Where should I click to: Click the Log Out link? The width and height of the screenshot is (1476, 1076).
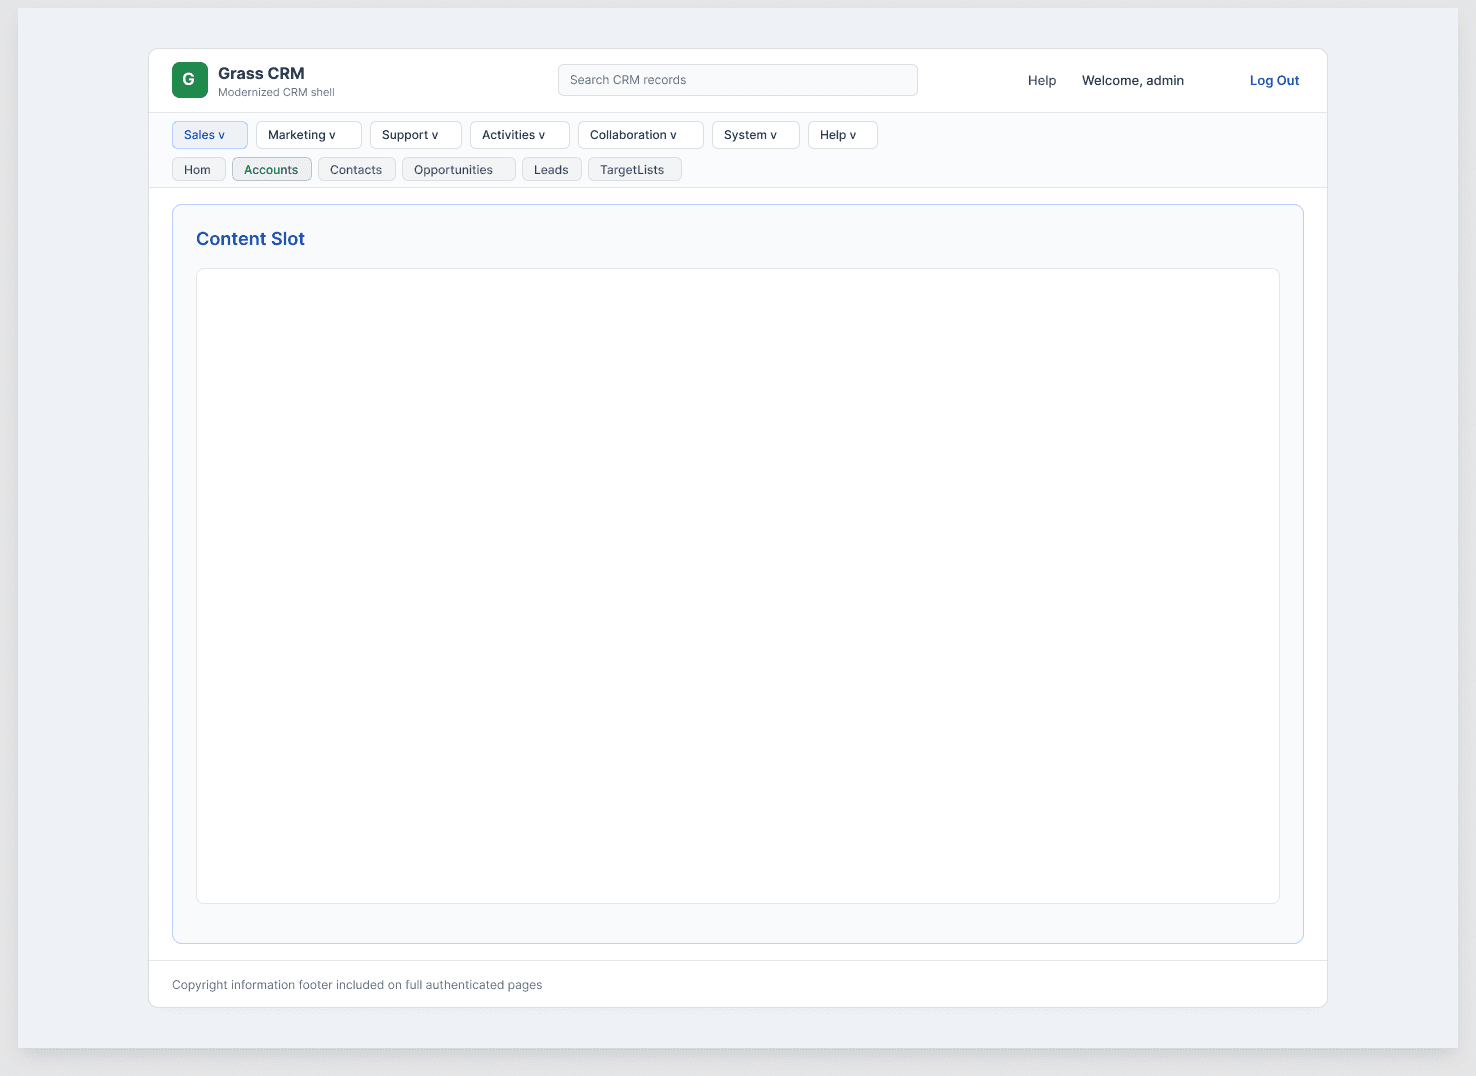(x=1275, y=81)
